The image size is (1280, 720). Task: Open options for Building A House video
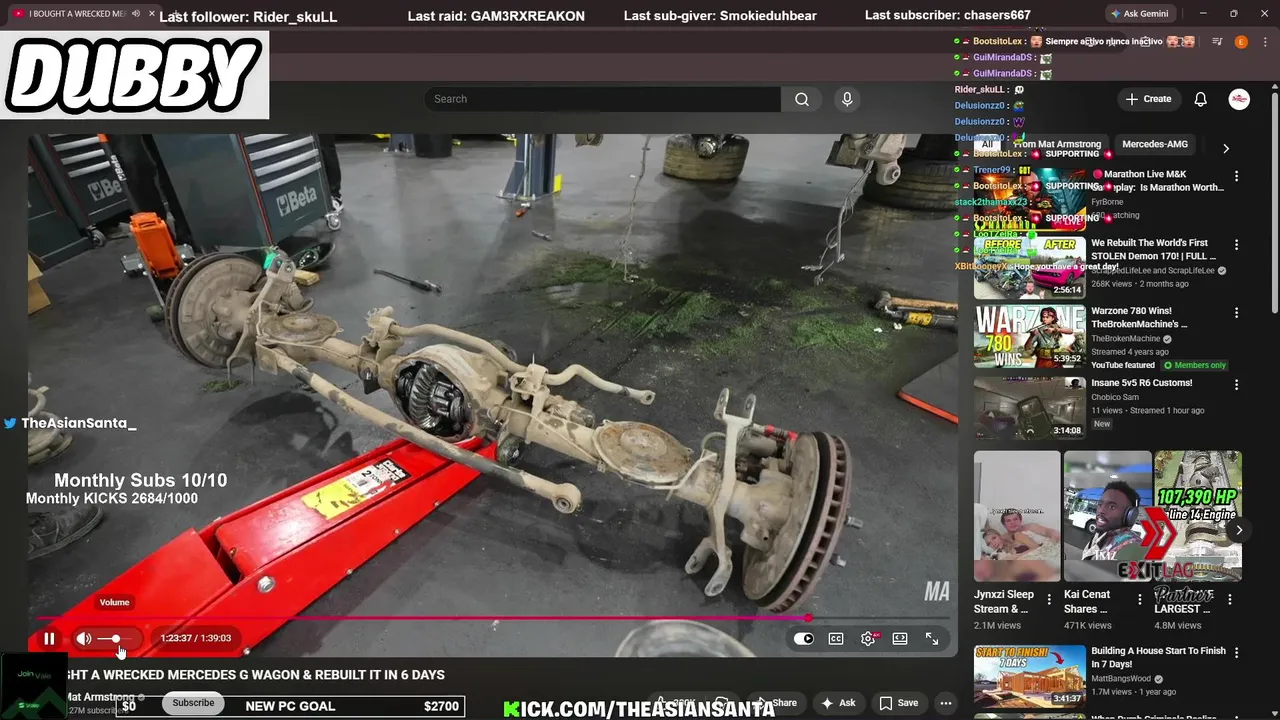pos(1236,653)
